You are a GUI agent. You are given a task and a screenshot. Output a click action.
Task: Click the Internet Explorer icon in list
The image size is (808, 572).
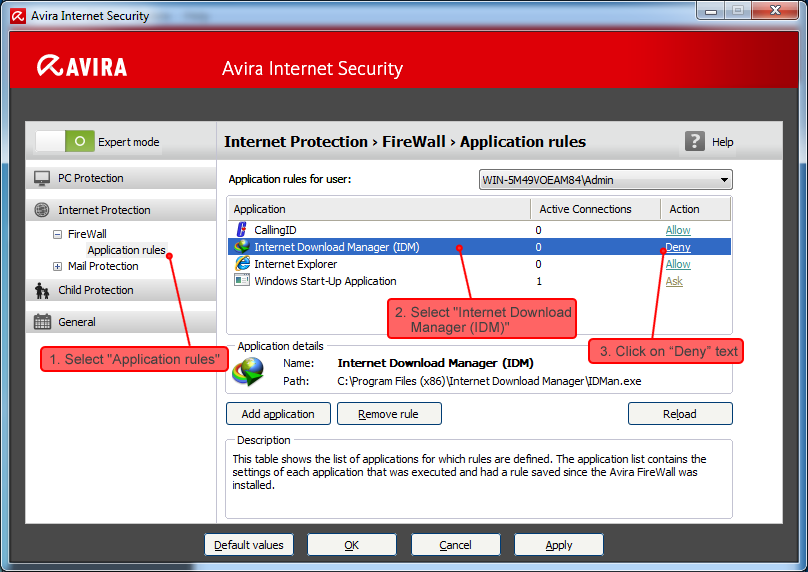pos(241,264)
